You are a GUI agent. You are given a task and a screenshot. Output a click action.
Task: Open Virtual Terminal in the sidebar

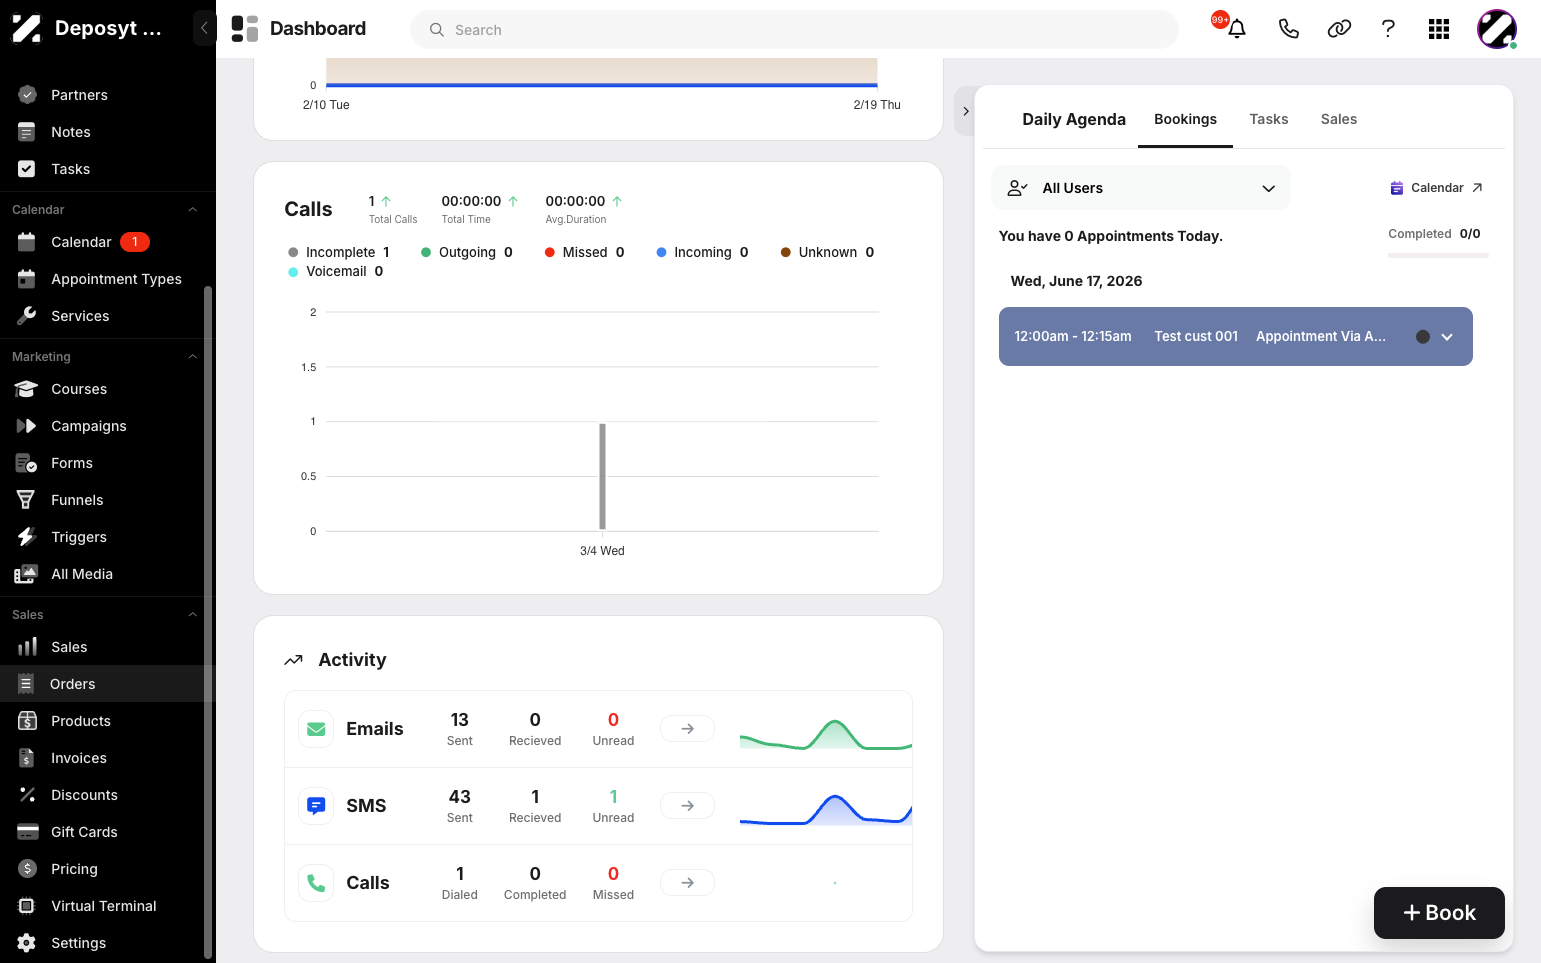(108, 906)
